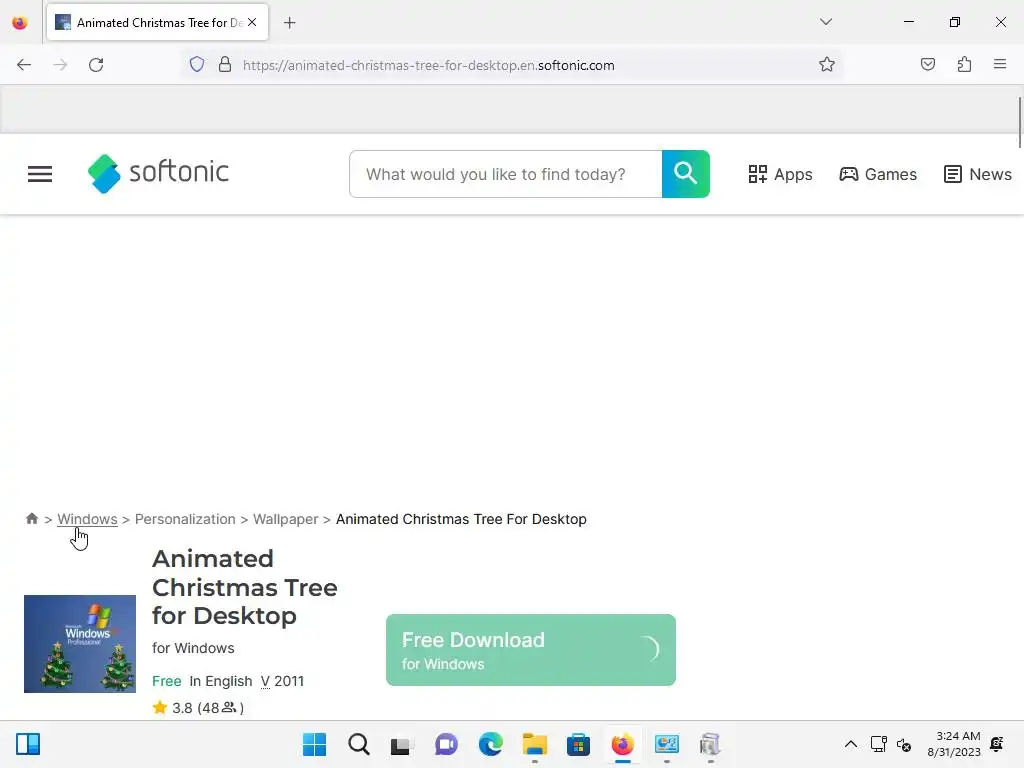The width and height of the screenshot is (1024, 768).
Task: Click the page vertical scrollbar
Action: click(x=1019, y=123)
